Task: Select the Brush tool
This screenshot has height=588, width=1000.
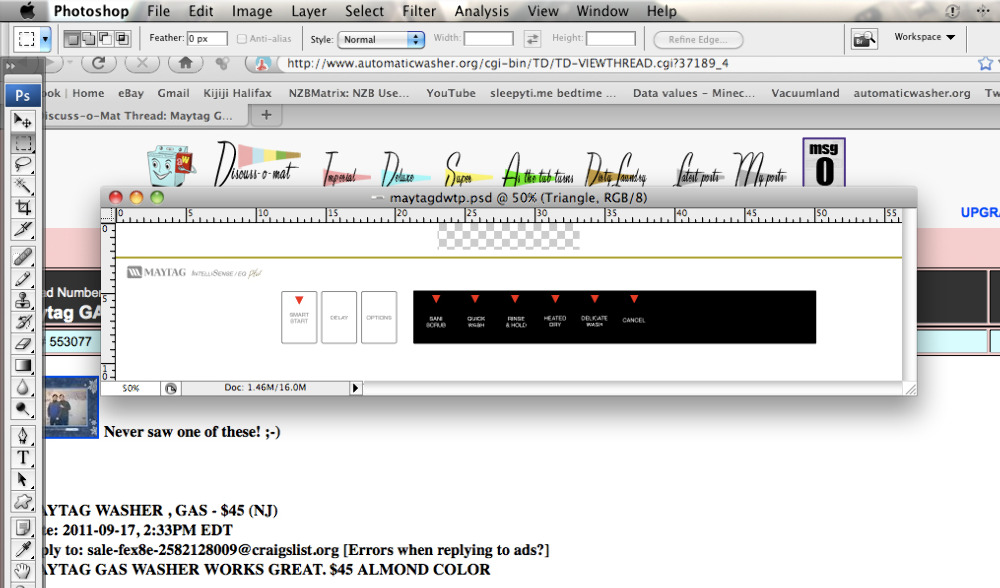Action: click(22, 279)
